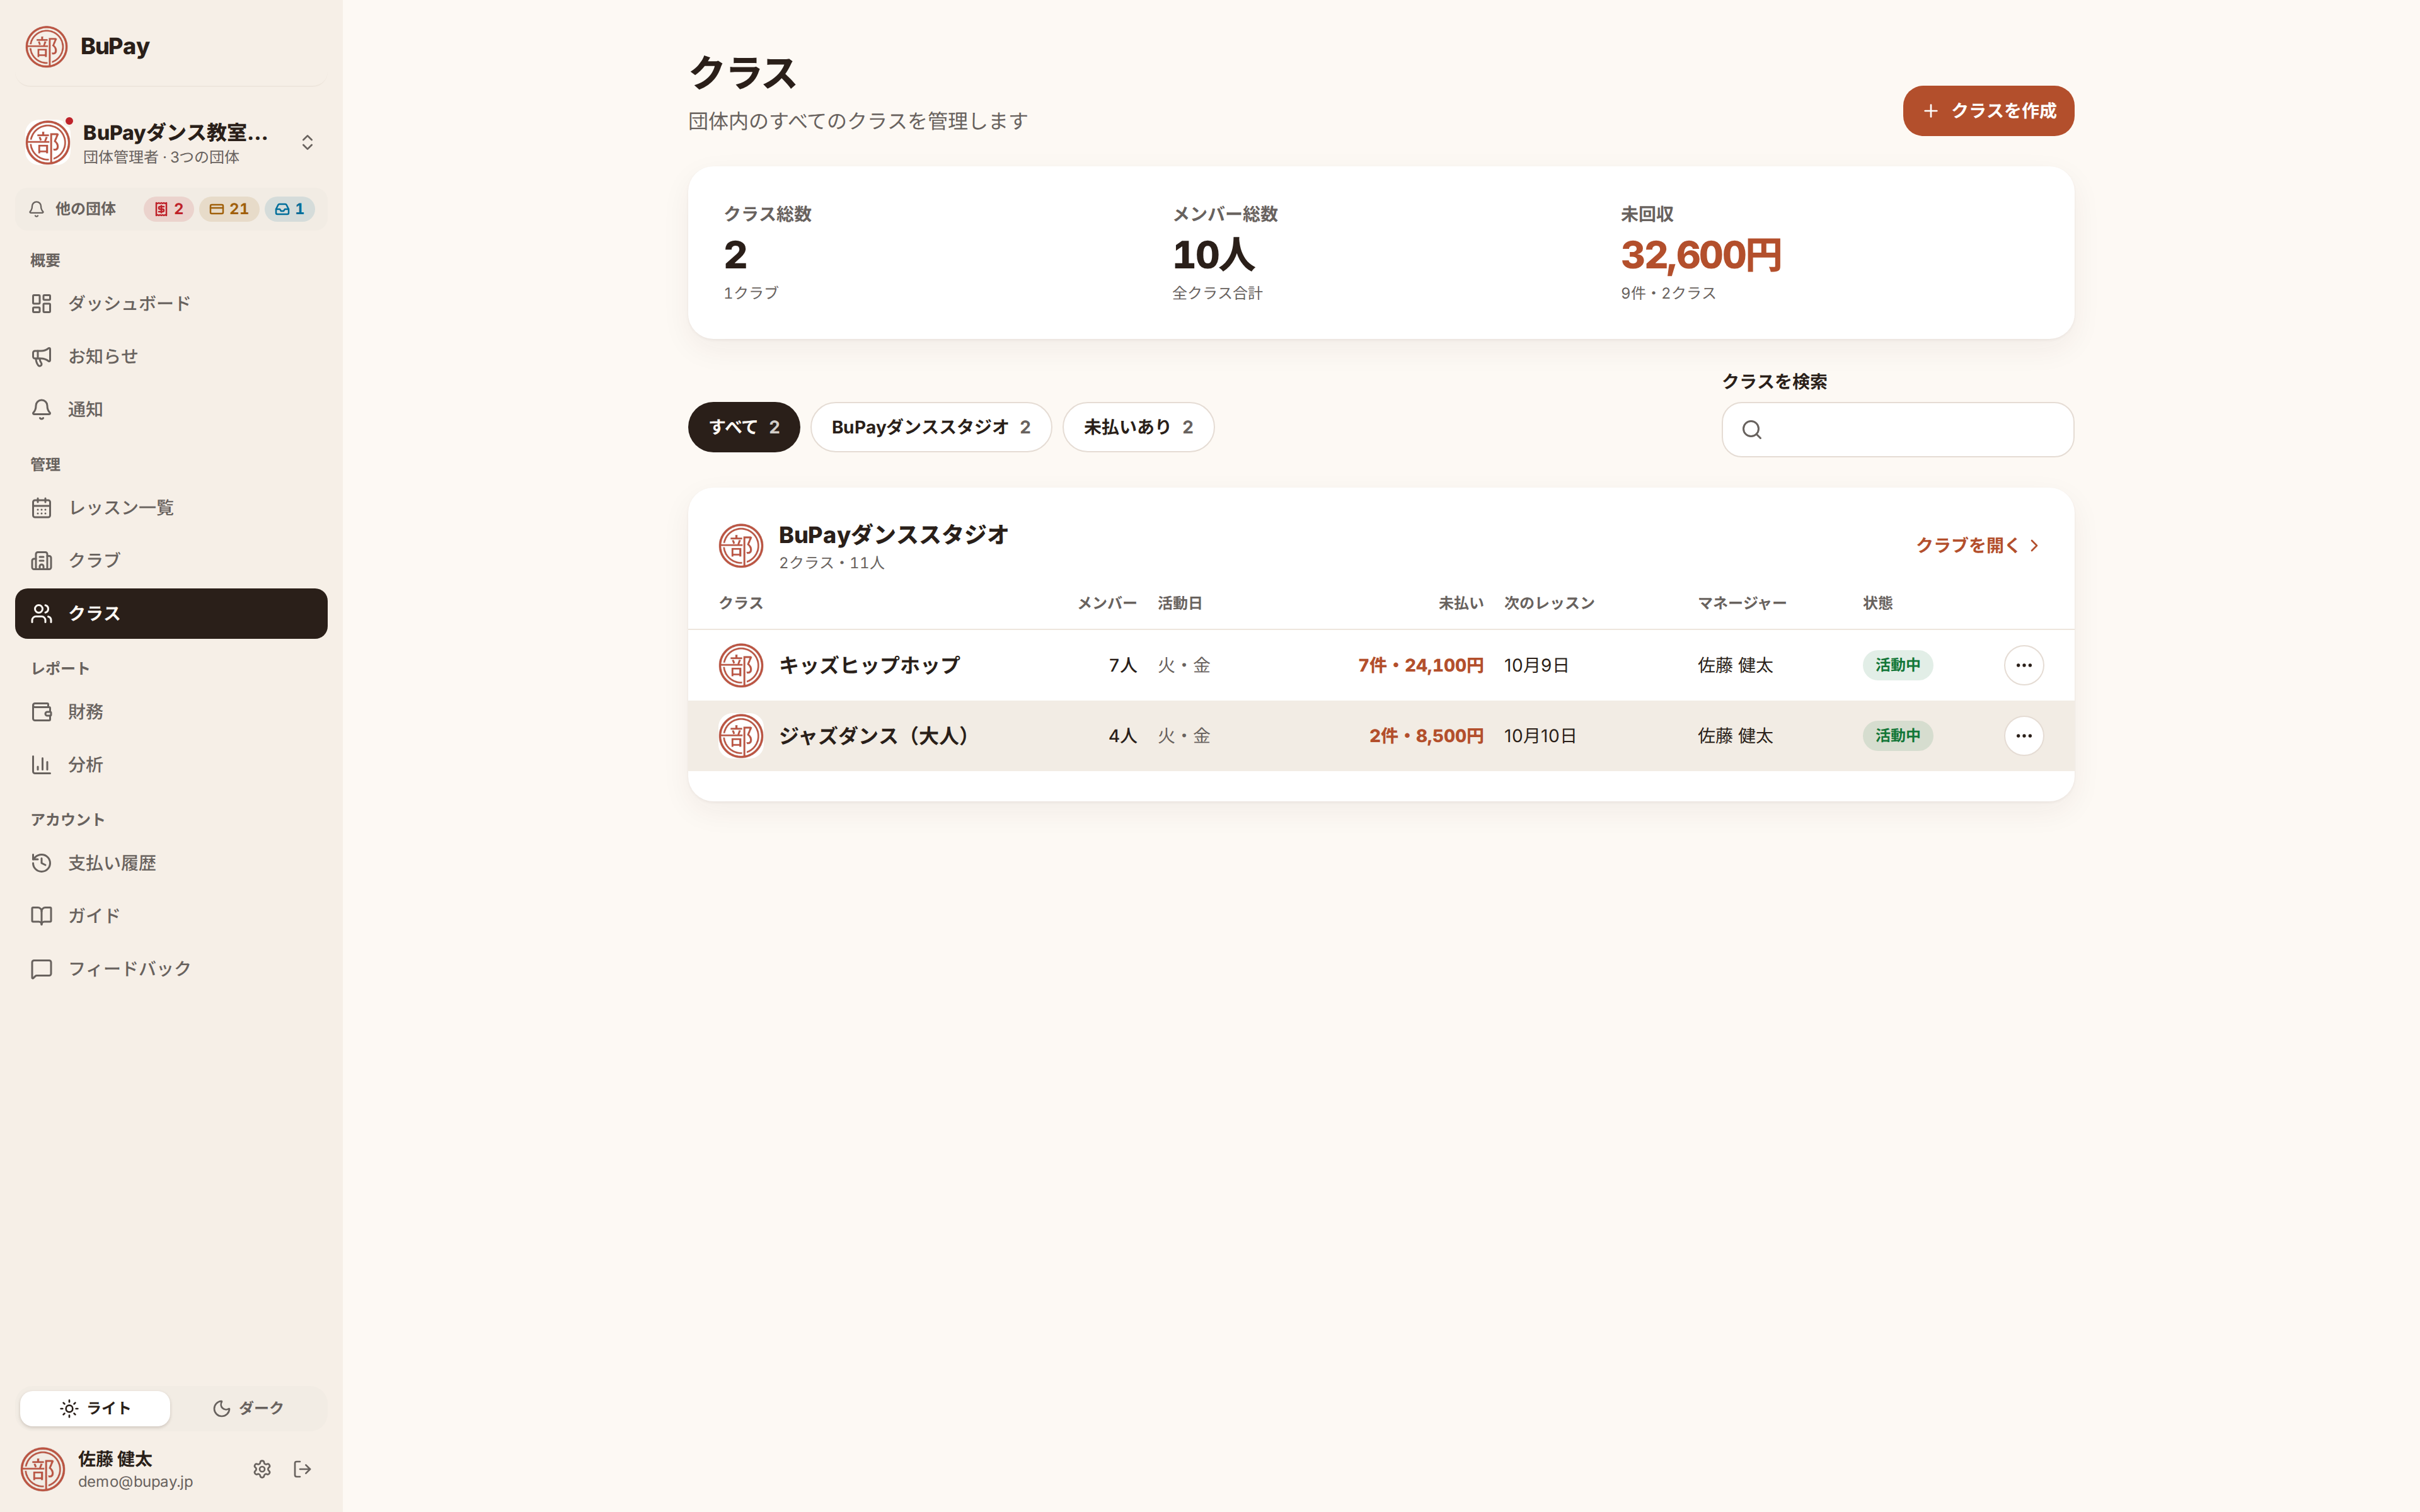
Task: Click the logout icon at sidebar bottom
Action: click(303, 1469)
